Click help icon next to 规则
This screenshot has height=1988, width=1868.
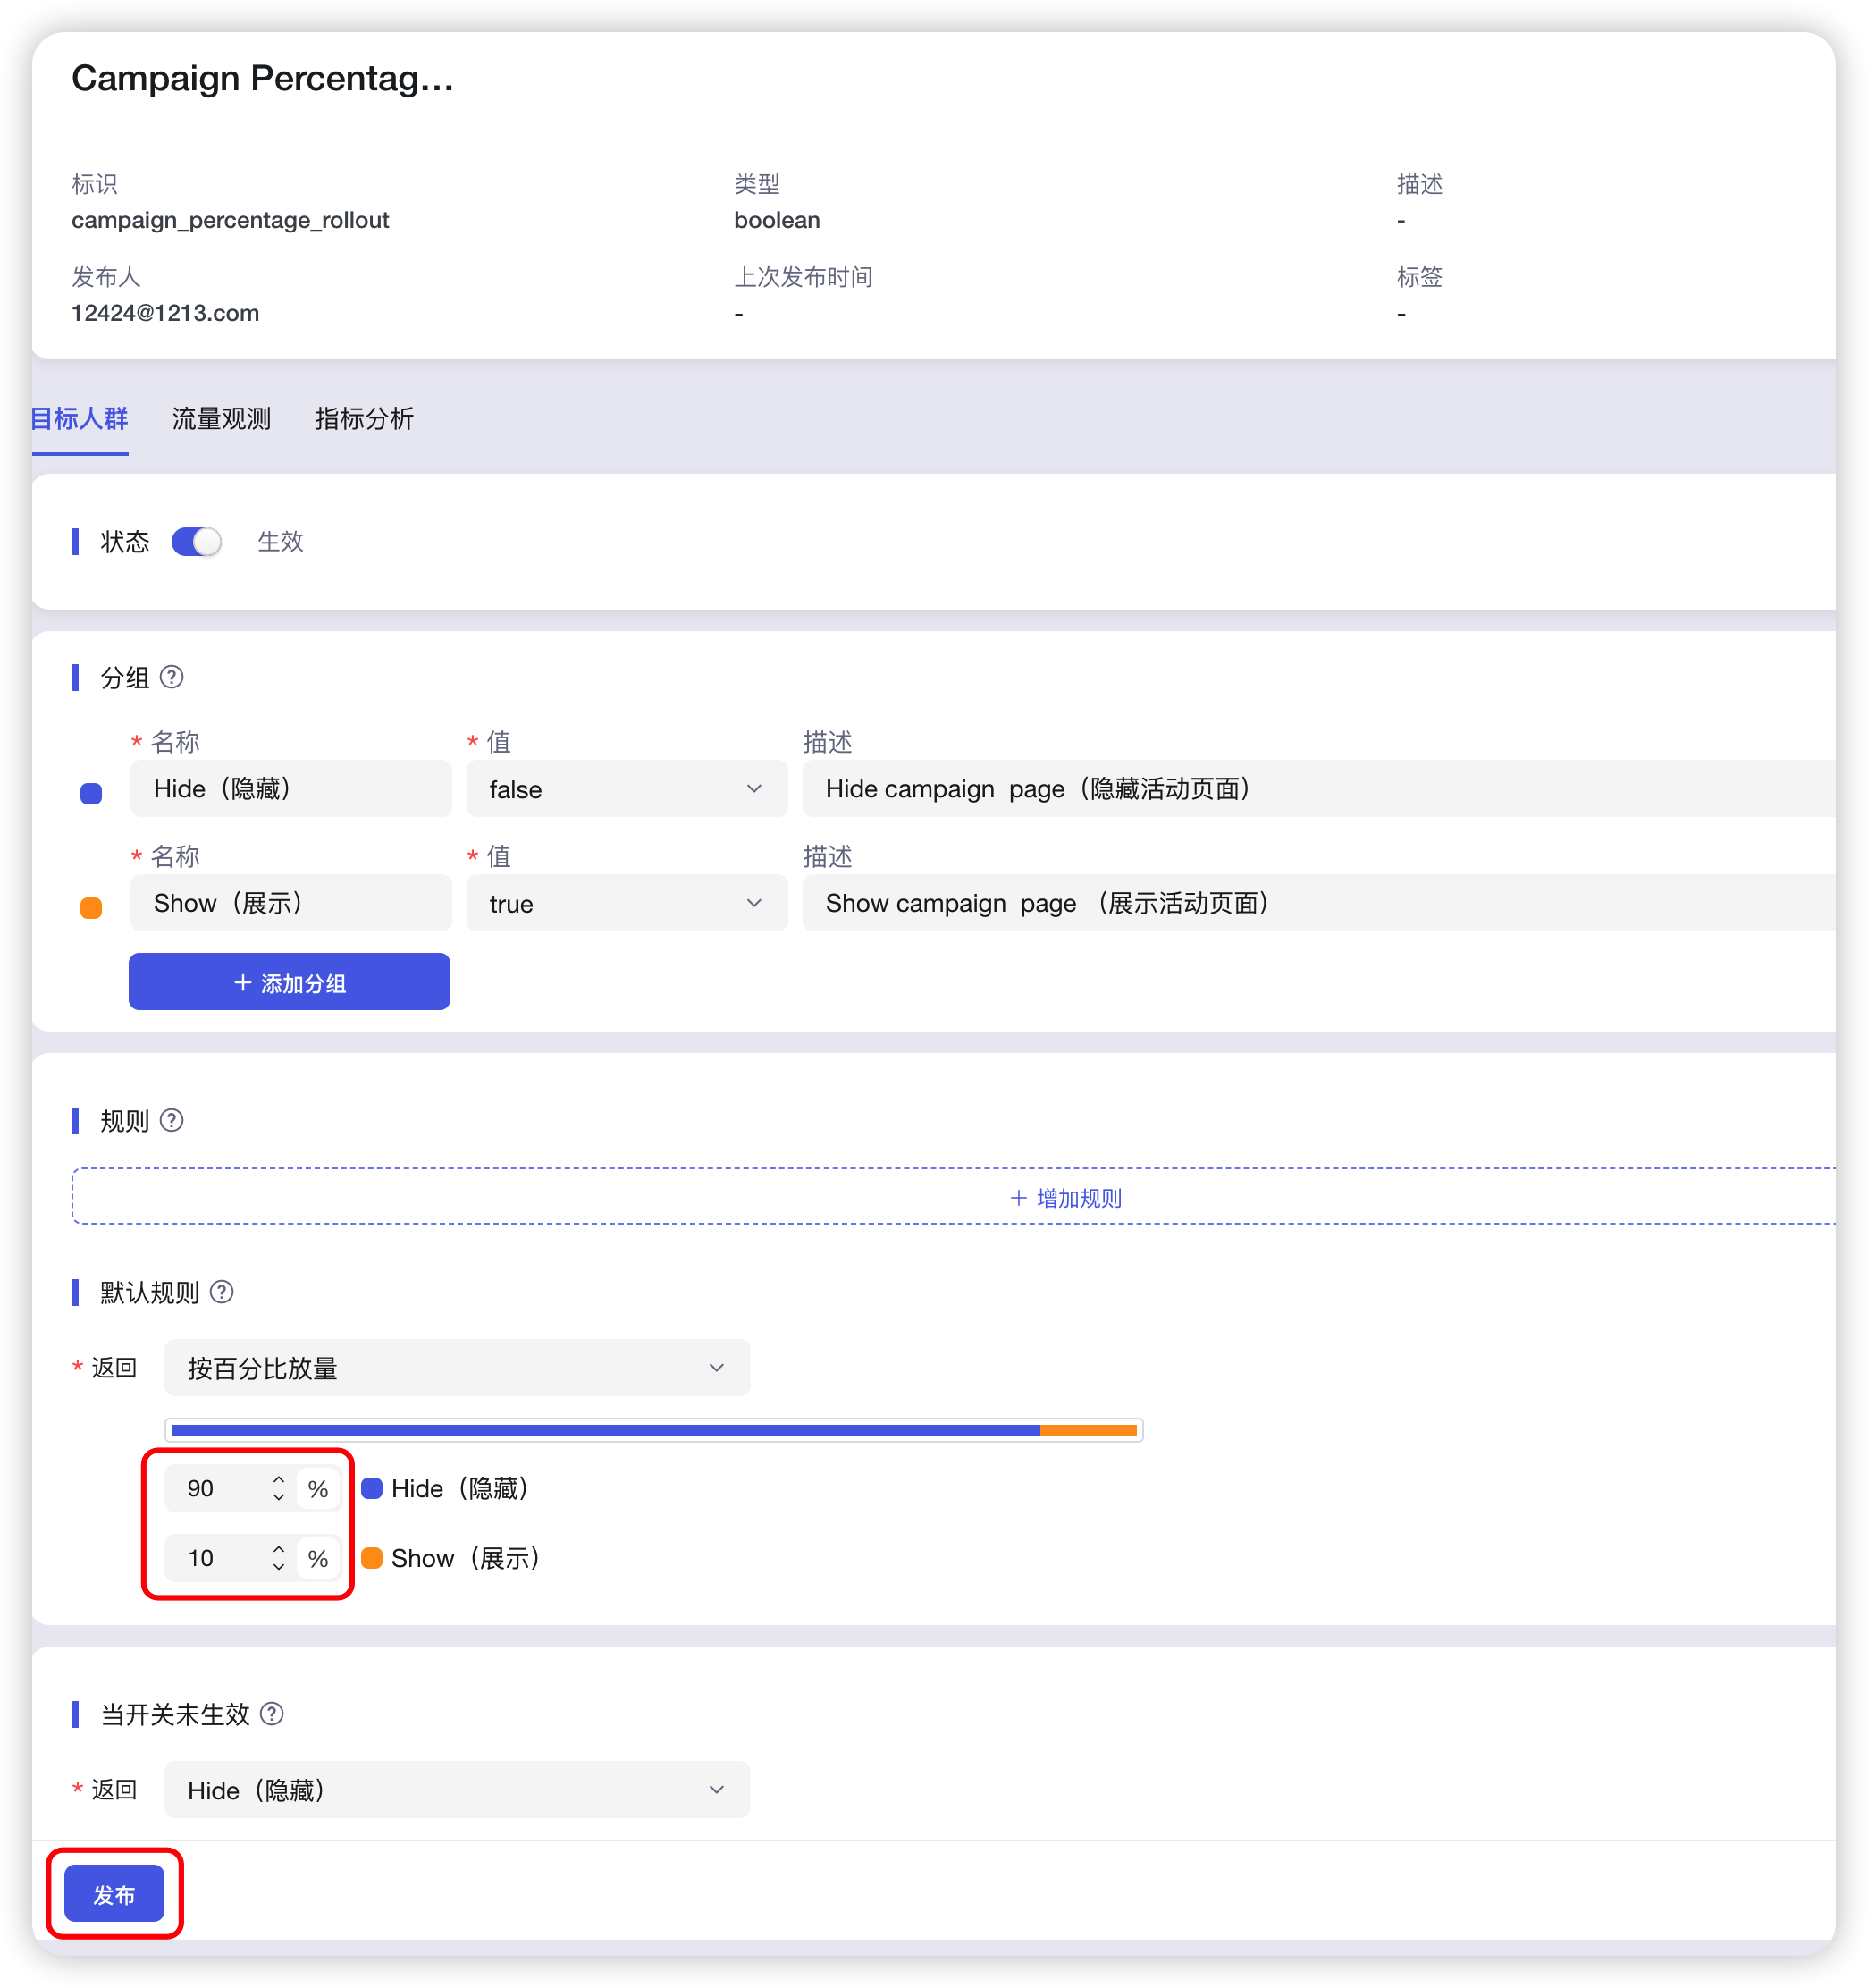(171, 1120)
